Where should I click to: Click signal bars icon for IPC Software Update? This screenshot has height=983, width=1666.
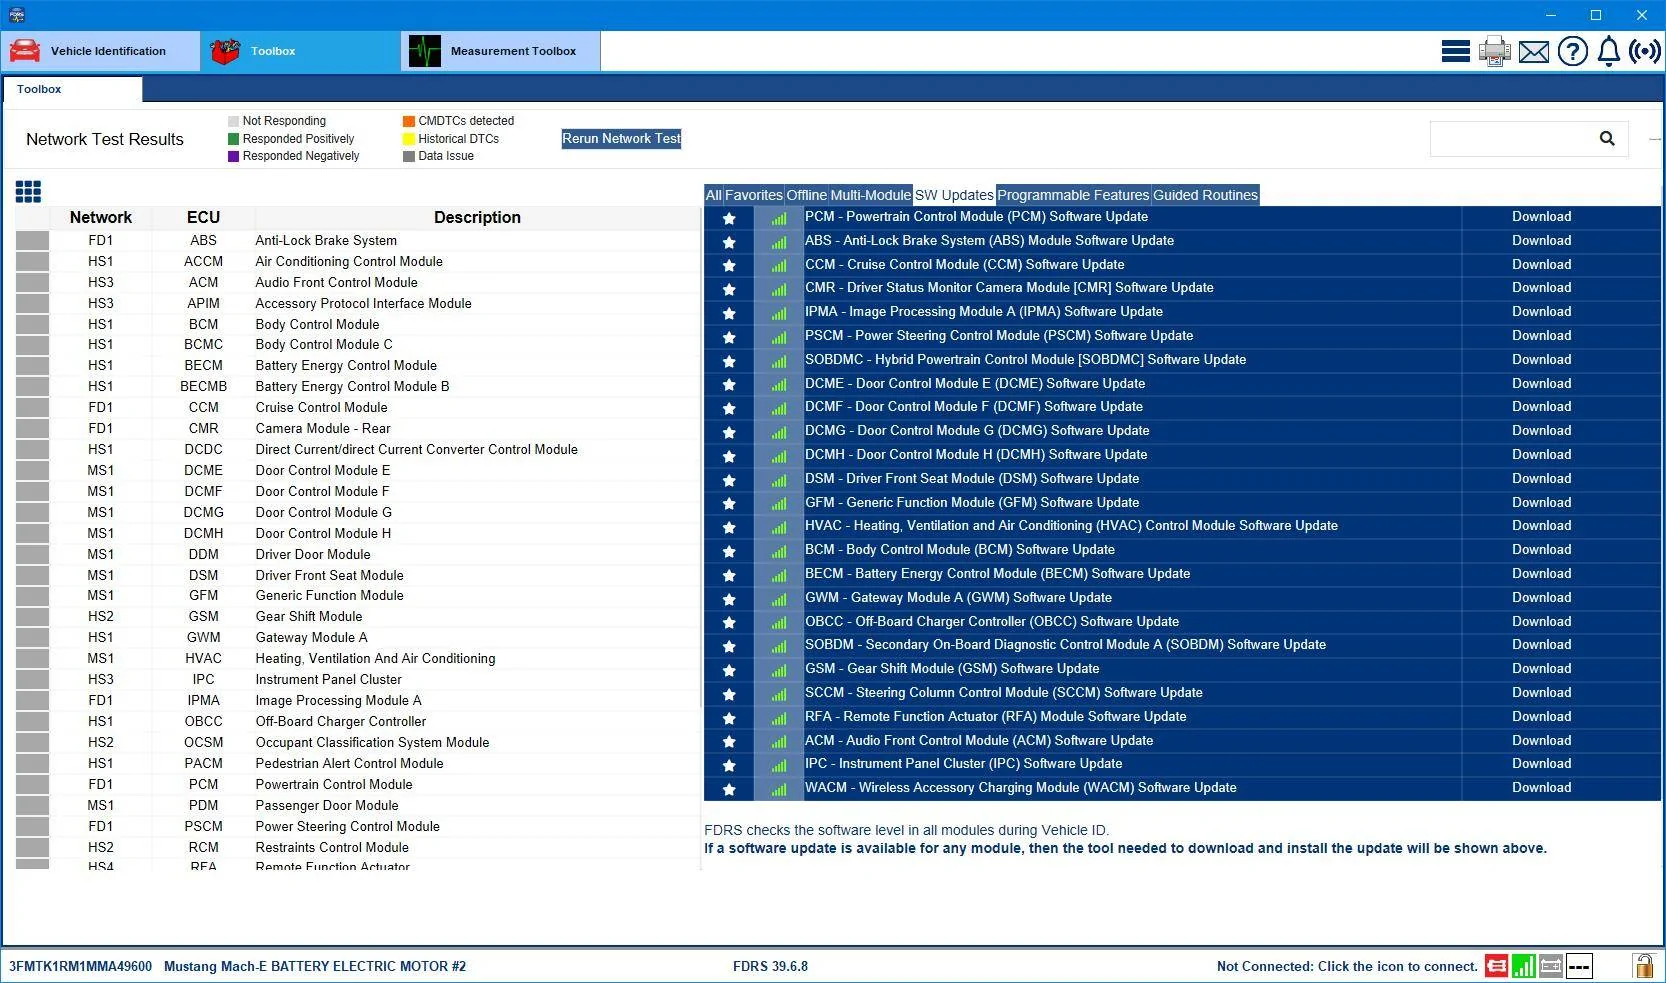tap(778, 765)
